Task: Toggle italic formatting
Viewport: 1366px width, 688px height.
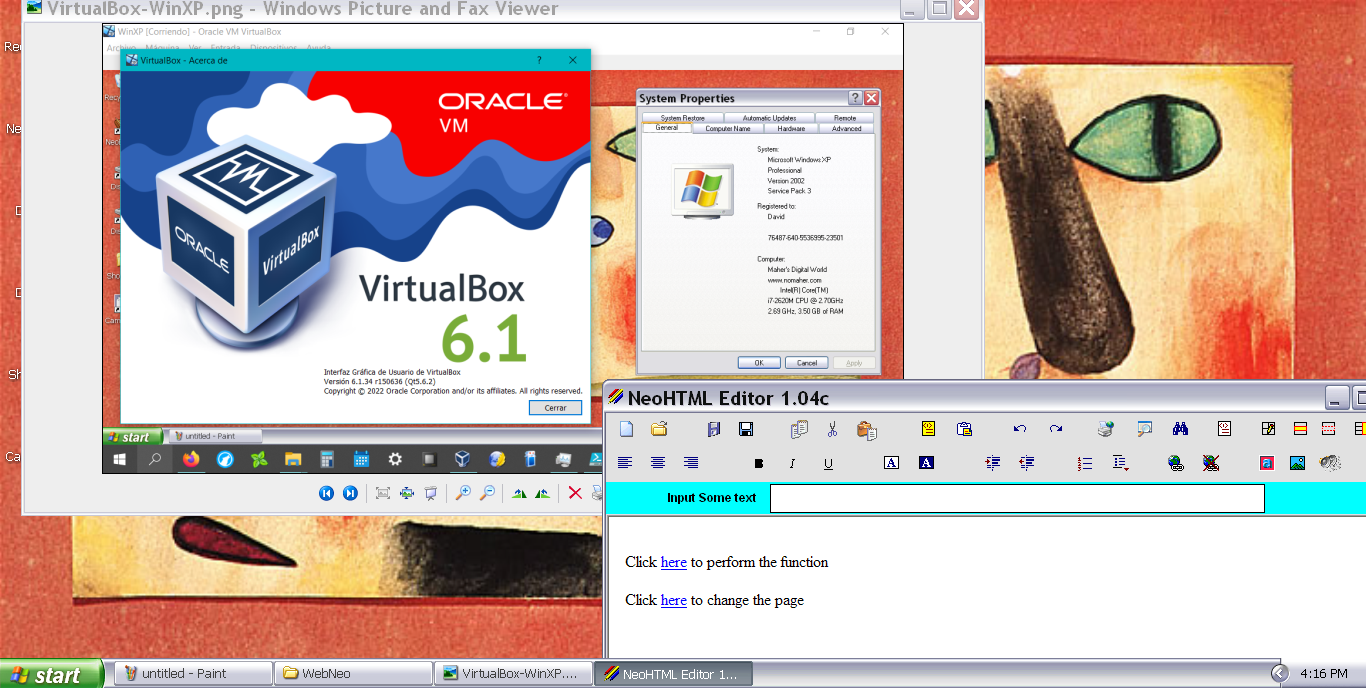Action: click(x=792, y=463)
